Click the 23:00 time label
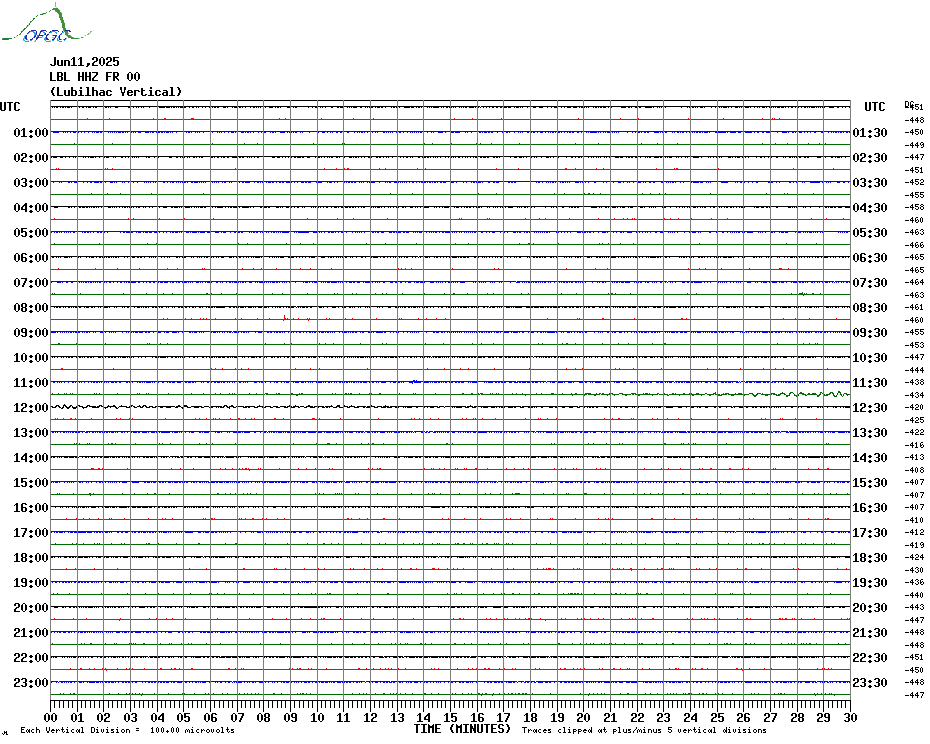Viewport: 930px width, 744px height. coord(31,682)
